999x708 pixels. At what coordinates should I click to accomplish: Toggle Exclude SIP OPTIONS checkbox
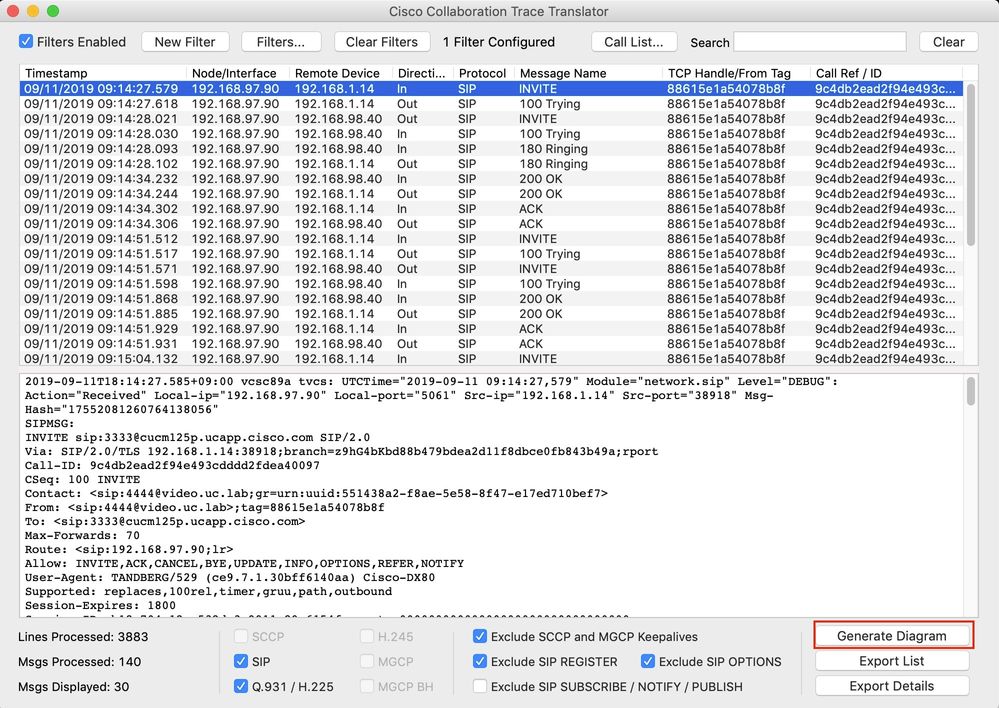pos(648,661)
